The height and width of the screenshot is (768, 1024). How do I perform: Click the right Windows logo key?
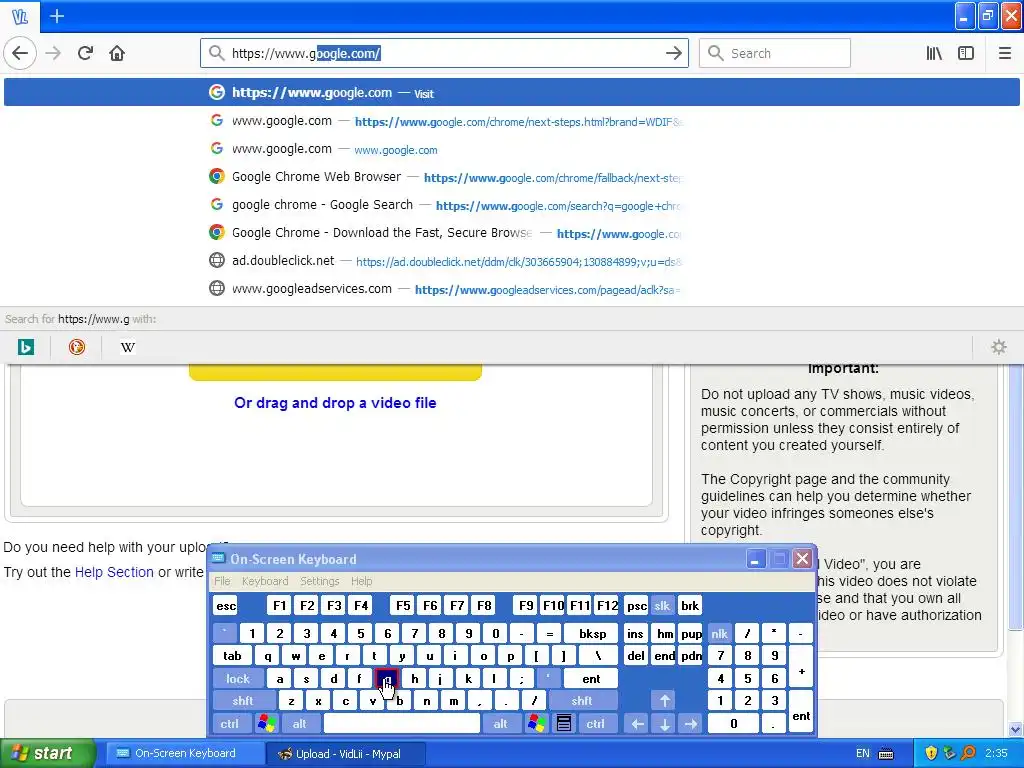(537, 724)
